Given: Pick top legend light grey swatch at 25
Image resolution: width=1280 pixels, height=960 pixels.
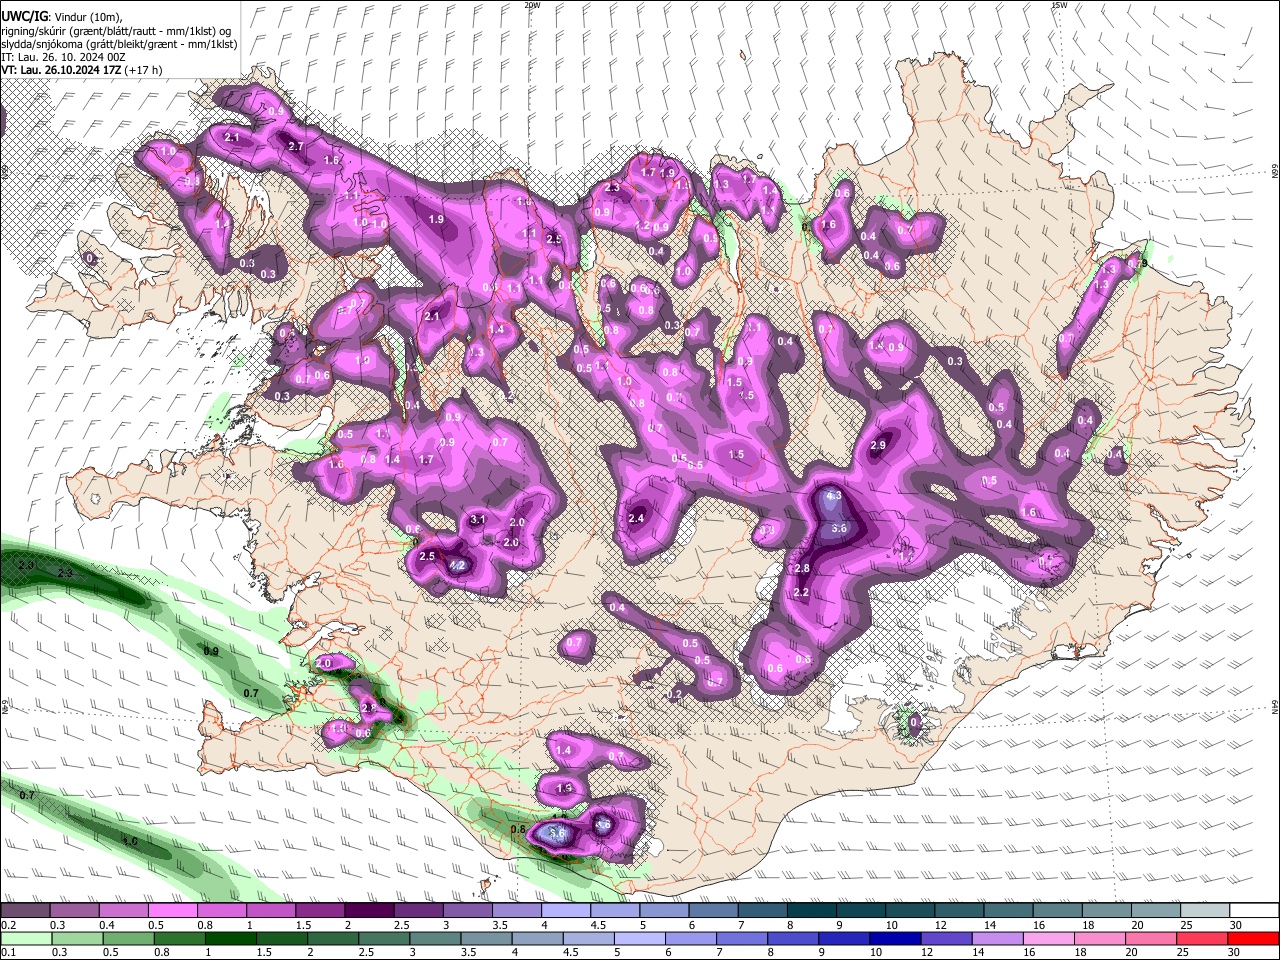Looking at the screenshot, I should (1206, 911).
